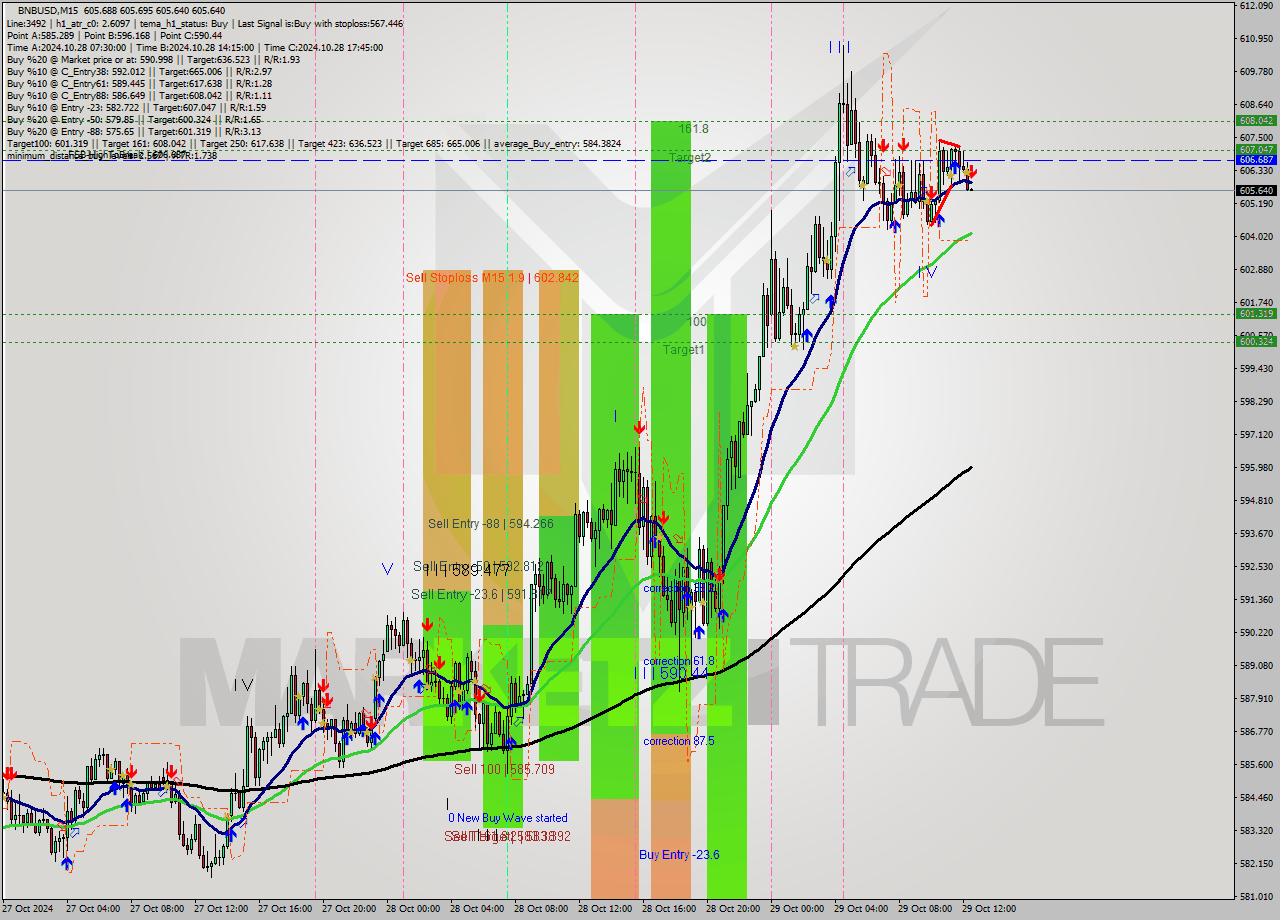Click the 581.010 price scale value

[1255, 897]
